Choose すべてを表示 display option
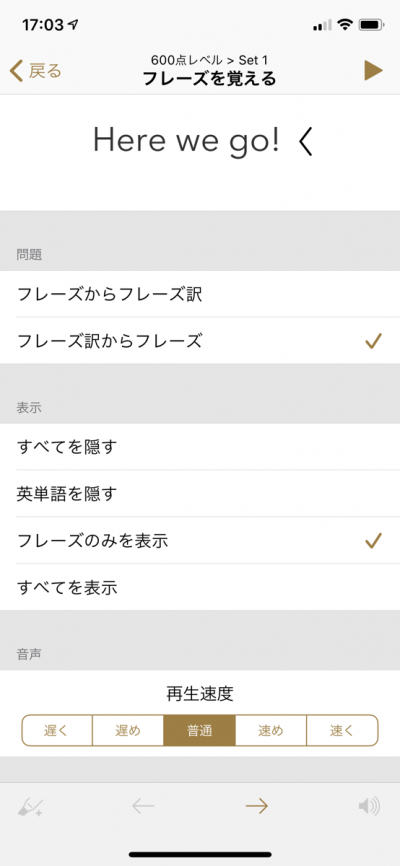Screen dimensions: 400x866 200,588
